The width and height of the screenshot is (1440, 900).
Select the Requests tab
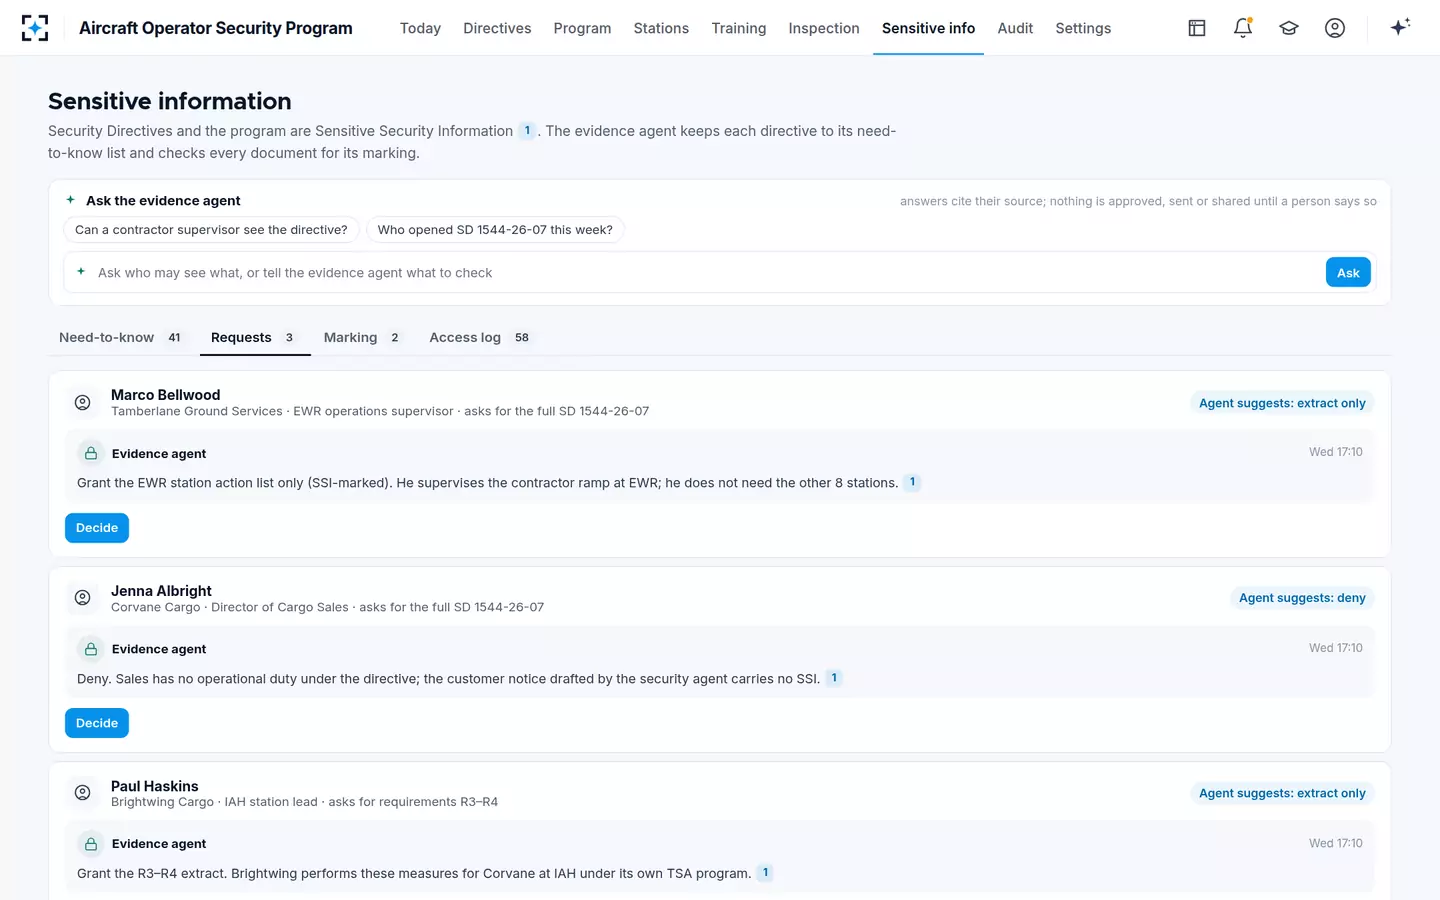click(x=254, y=338)
